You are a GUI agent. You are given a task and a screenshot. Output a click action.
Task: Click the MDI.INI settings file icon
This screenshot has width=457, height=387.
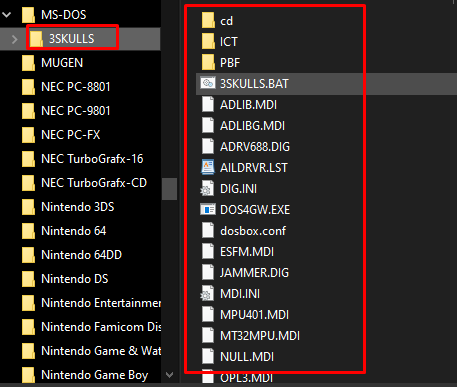click(207, 294)
